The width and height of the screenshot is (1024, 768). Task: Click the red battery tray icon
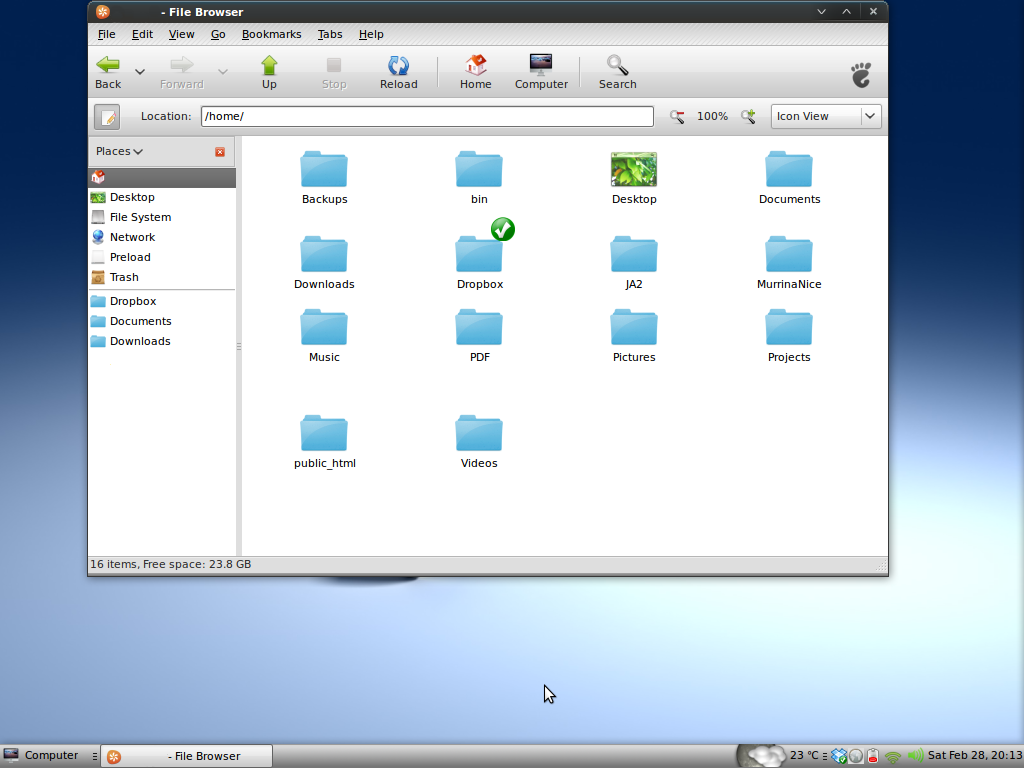[873, 756]
